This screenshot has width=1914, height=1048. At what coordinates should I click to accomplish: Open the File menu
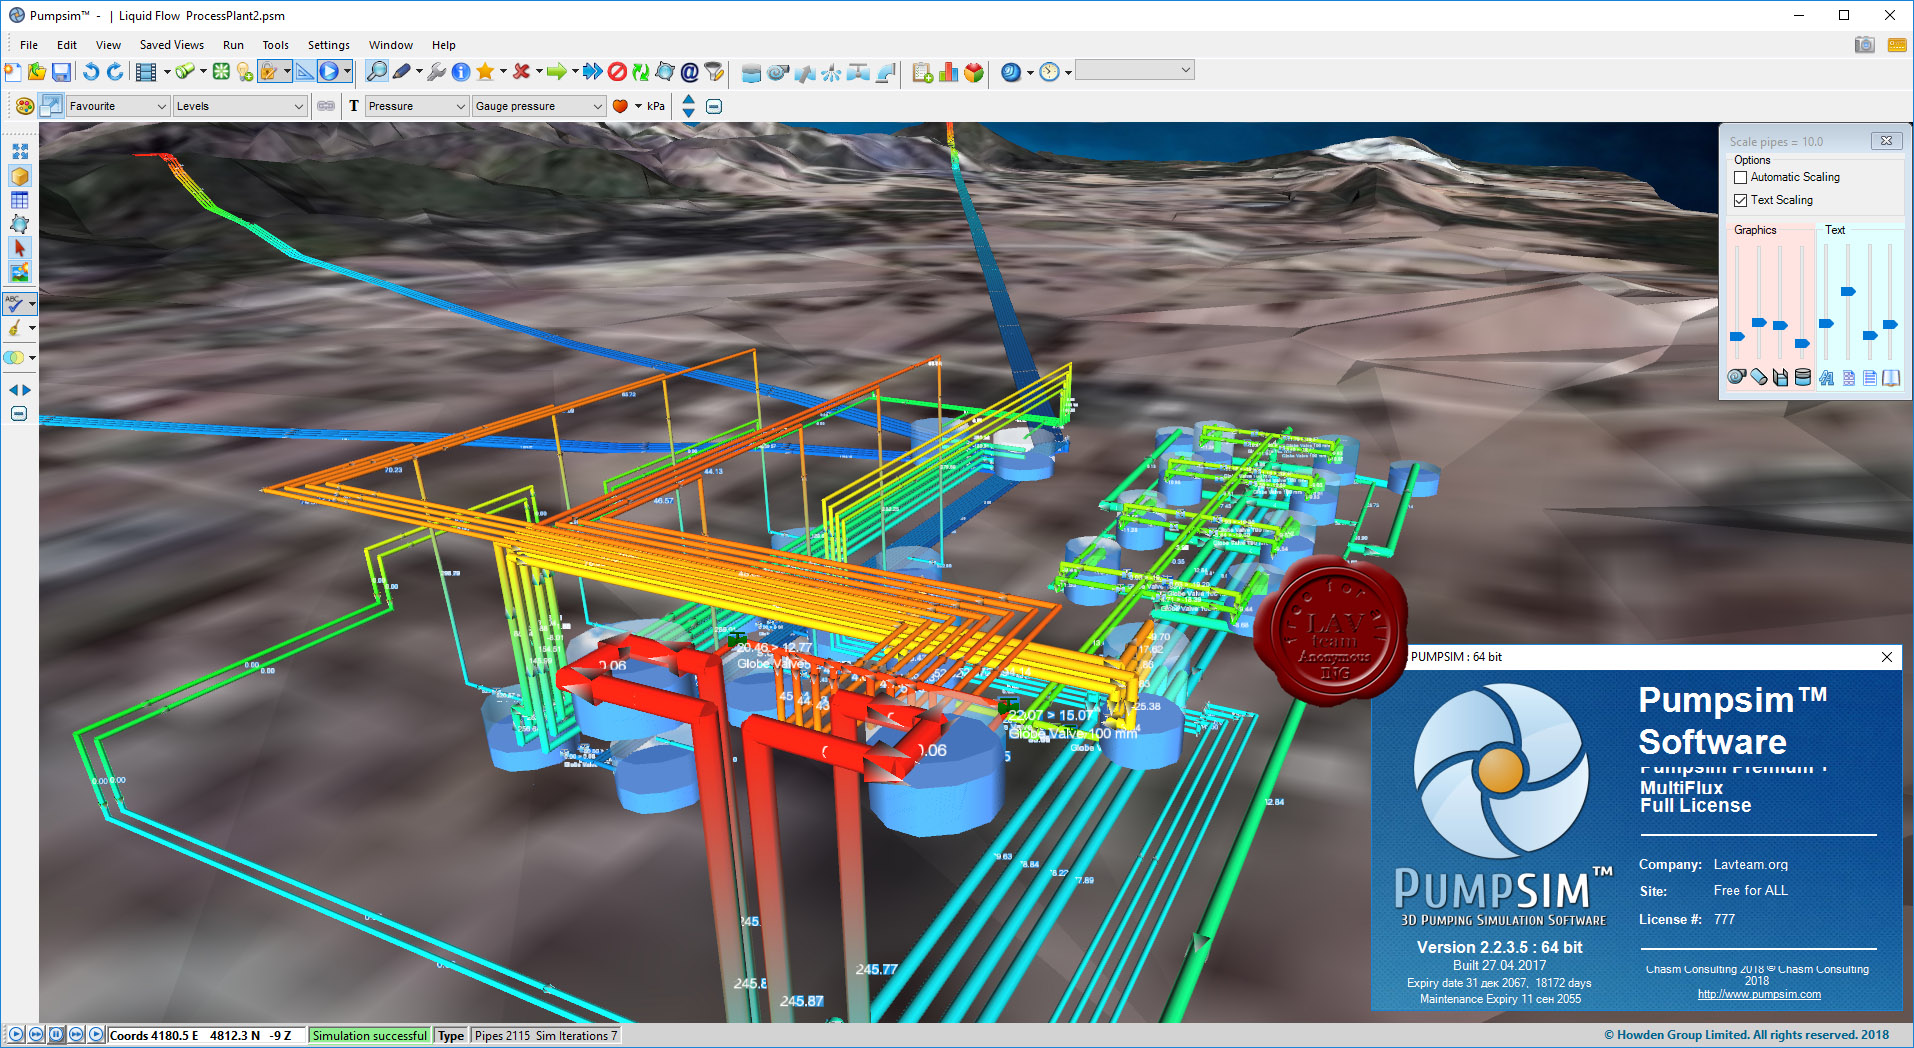click(x=29, y=45)
